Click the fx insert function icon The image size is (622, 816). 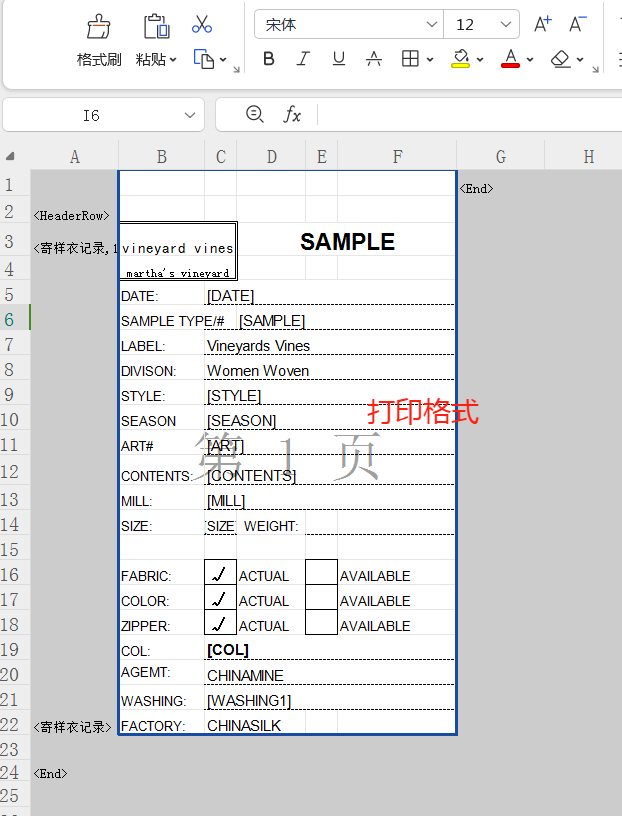click(292, 114)
